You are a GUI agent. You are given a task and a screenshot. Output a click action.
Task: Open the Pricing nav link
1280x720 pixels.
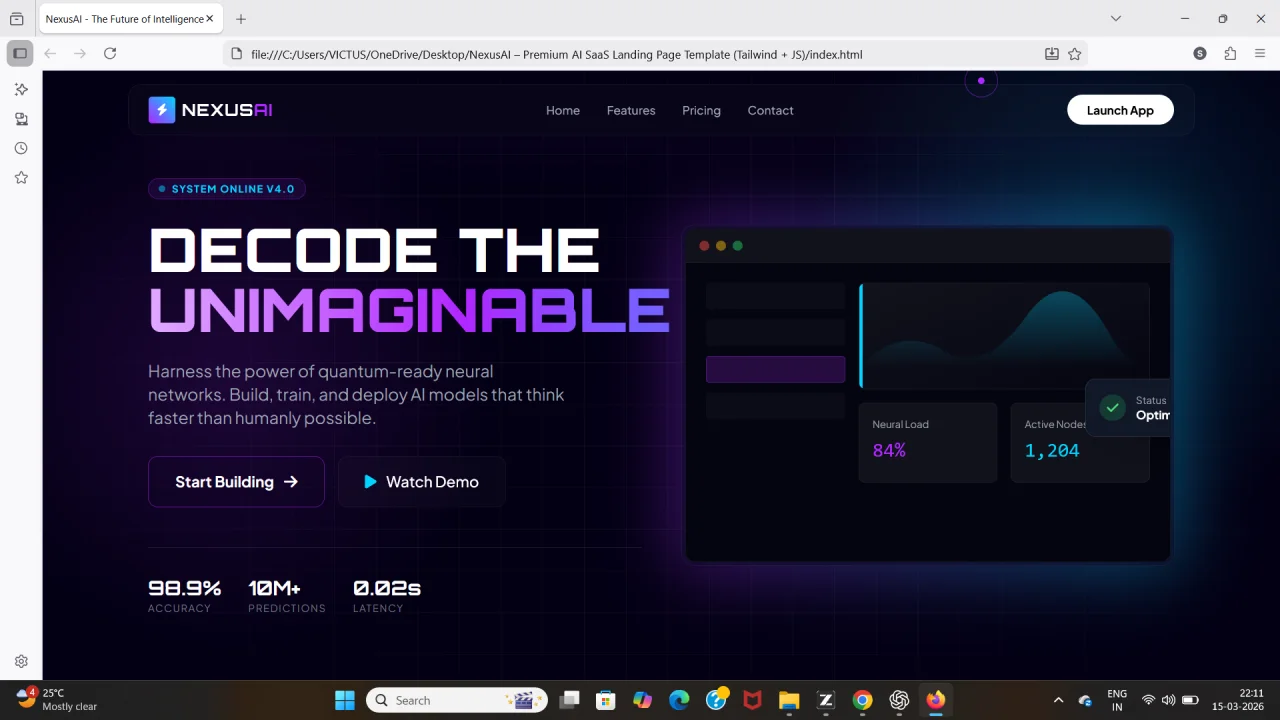(701, 110)
